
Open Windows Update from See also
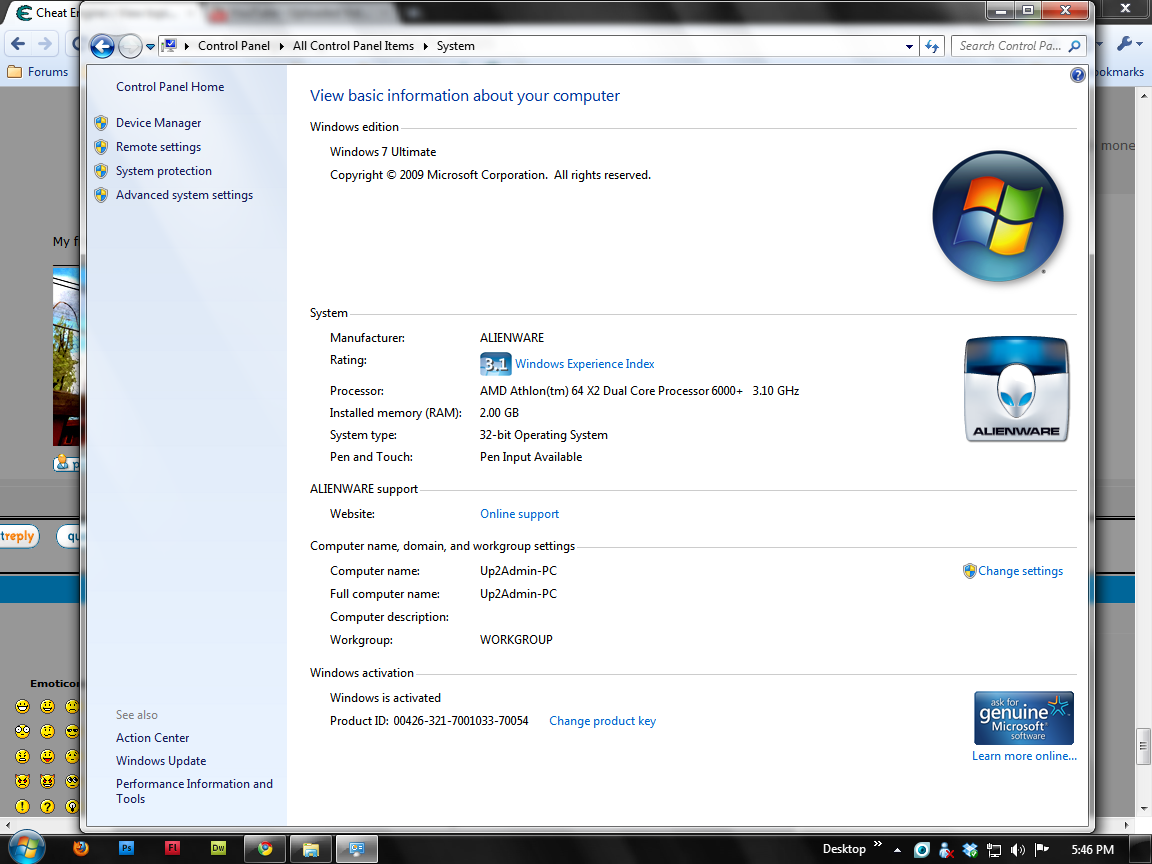click(160, 761)
